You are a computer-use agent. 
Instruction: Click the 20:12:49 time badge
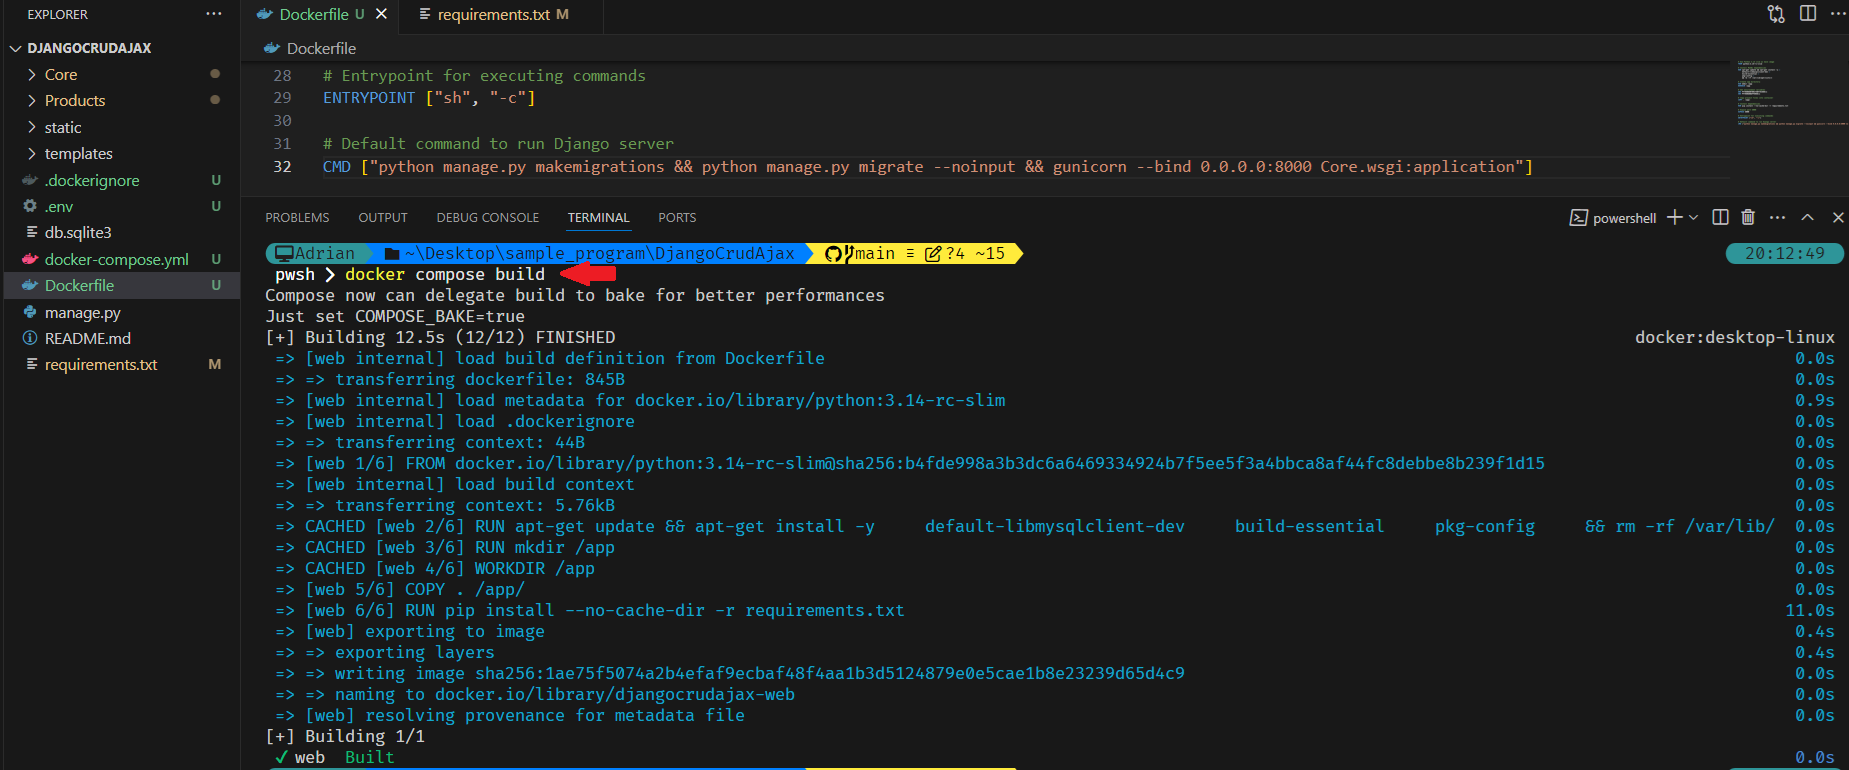coord(1785,253)
